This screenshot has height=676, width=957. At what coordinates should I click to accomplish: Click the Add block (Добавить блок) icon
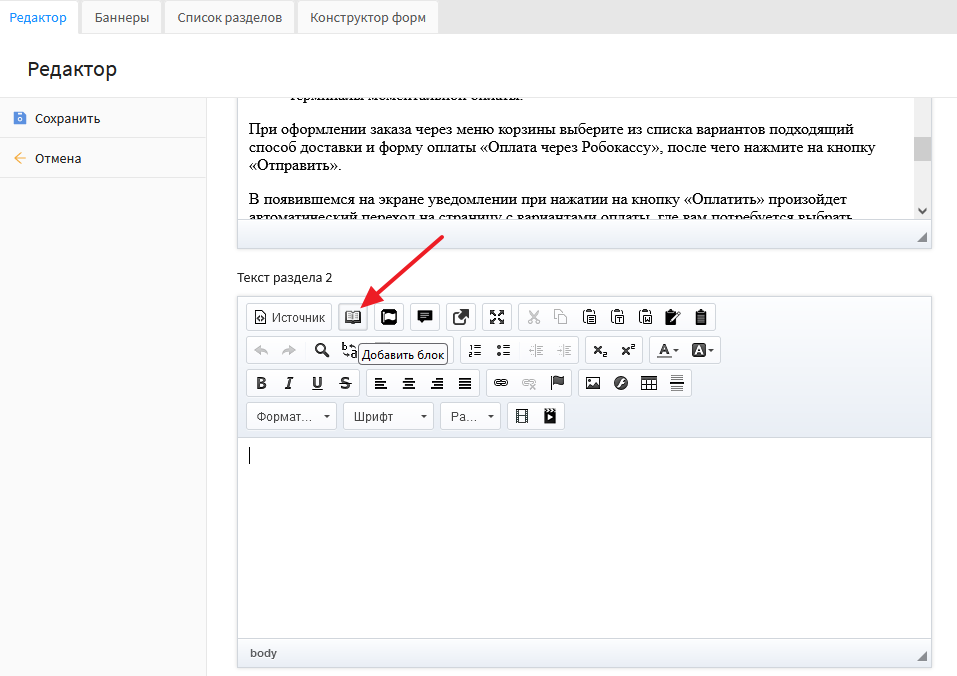pos(352,317)
